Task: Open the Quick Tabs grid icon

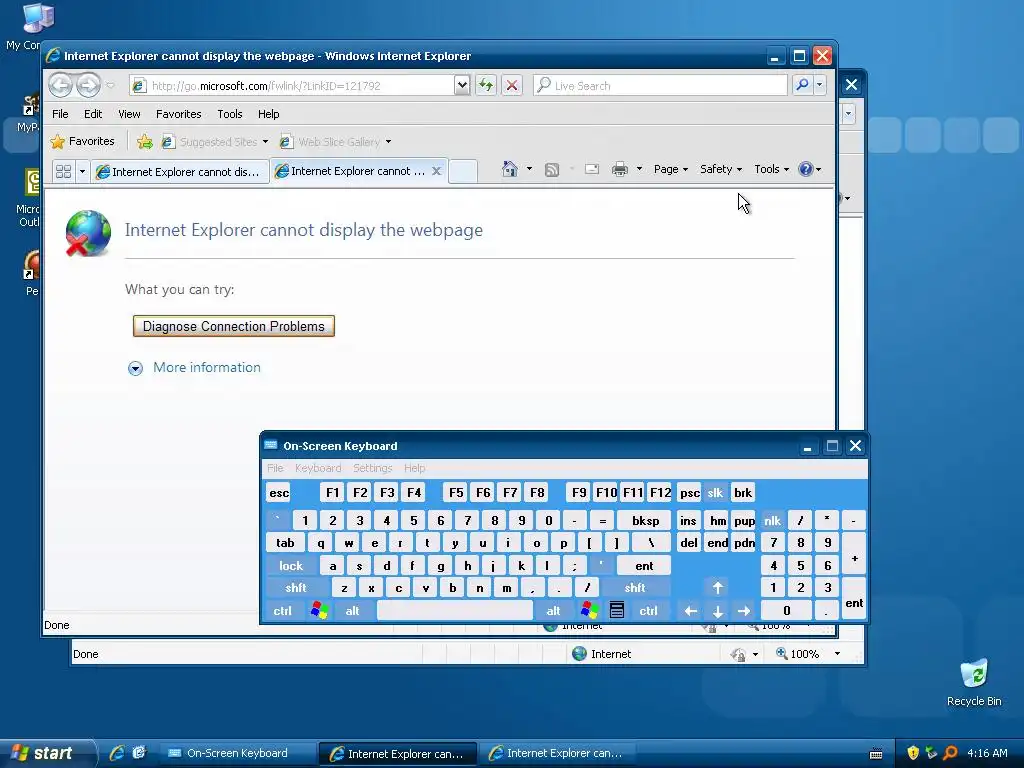Action: pos(63,172)
